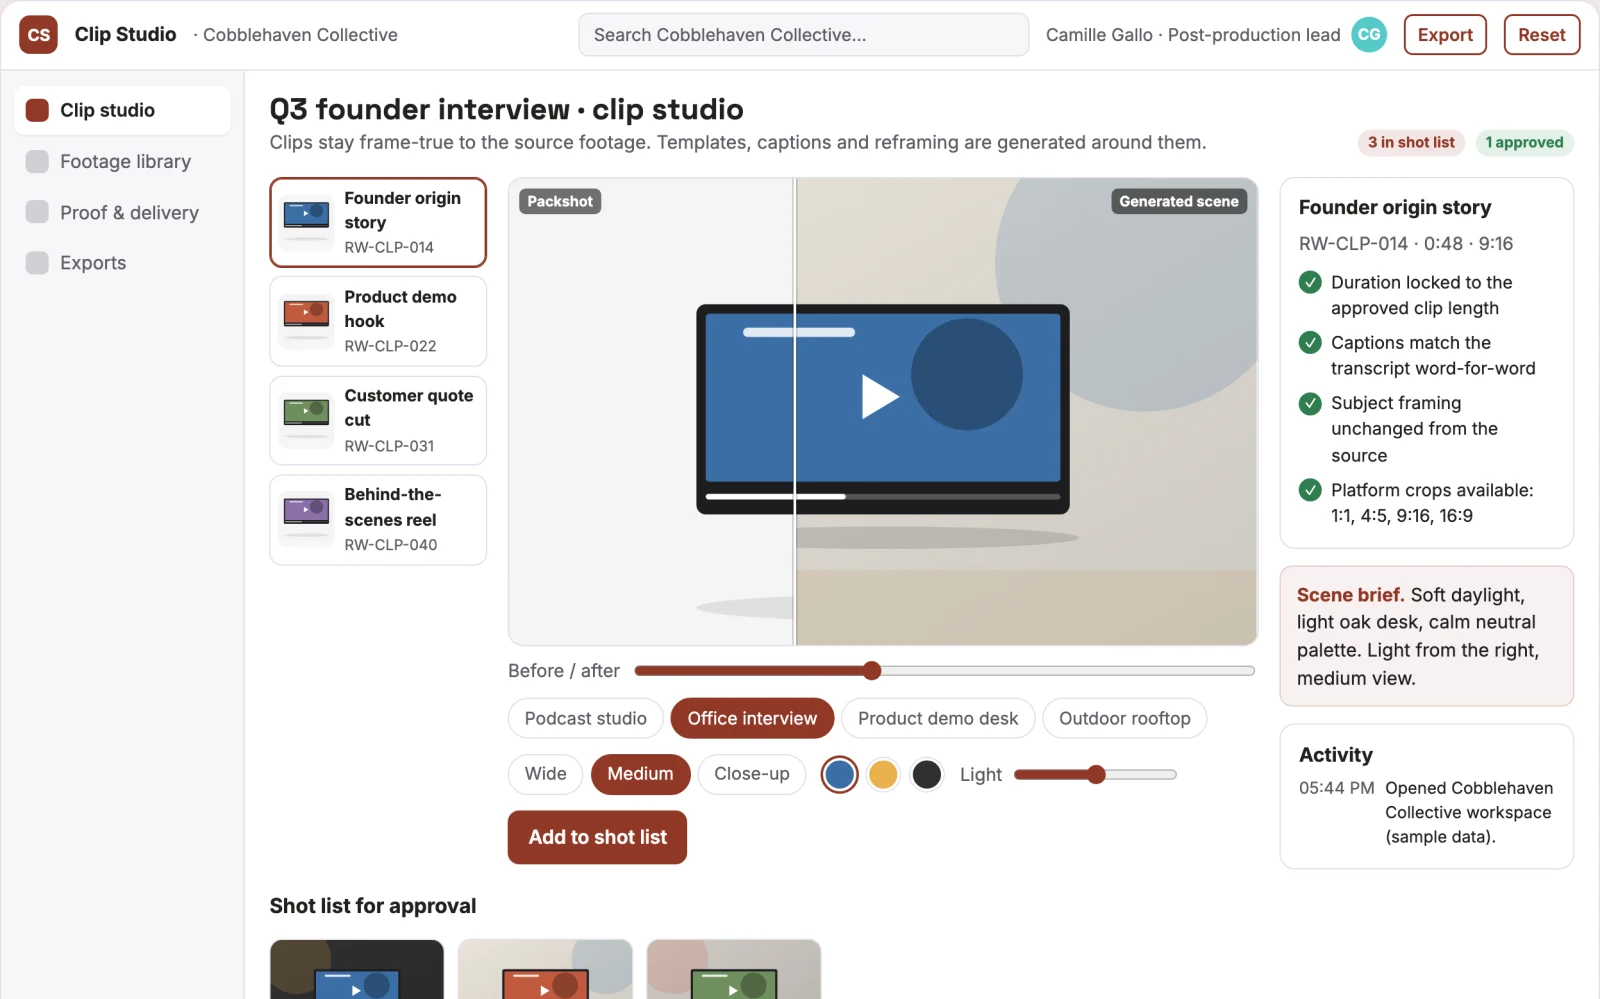The image size is (1600, 999).
Task: Open the green shot list thumbnail
Action: pos(734,969)
